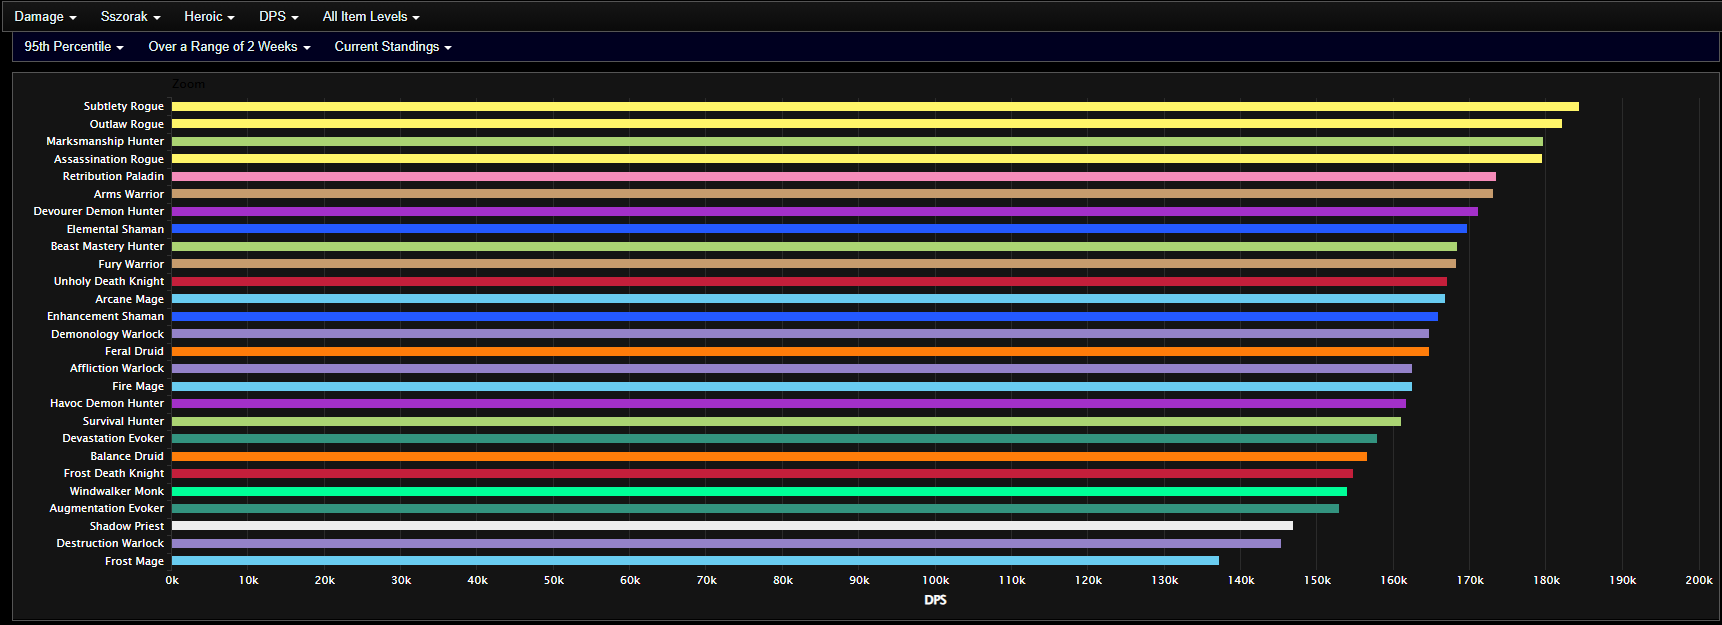Click the orange Feral Druid bar
Viewport: 1722px width, 625px height.
(800, 351)
